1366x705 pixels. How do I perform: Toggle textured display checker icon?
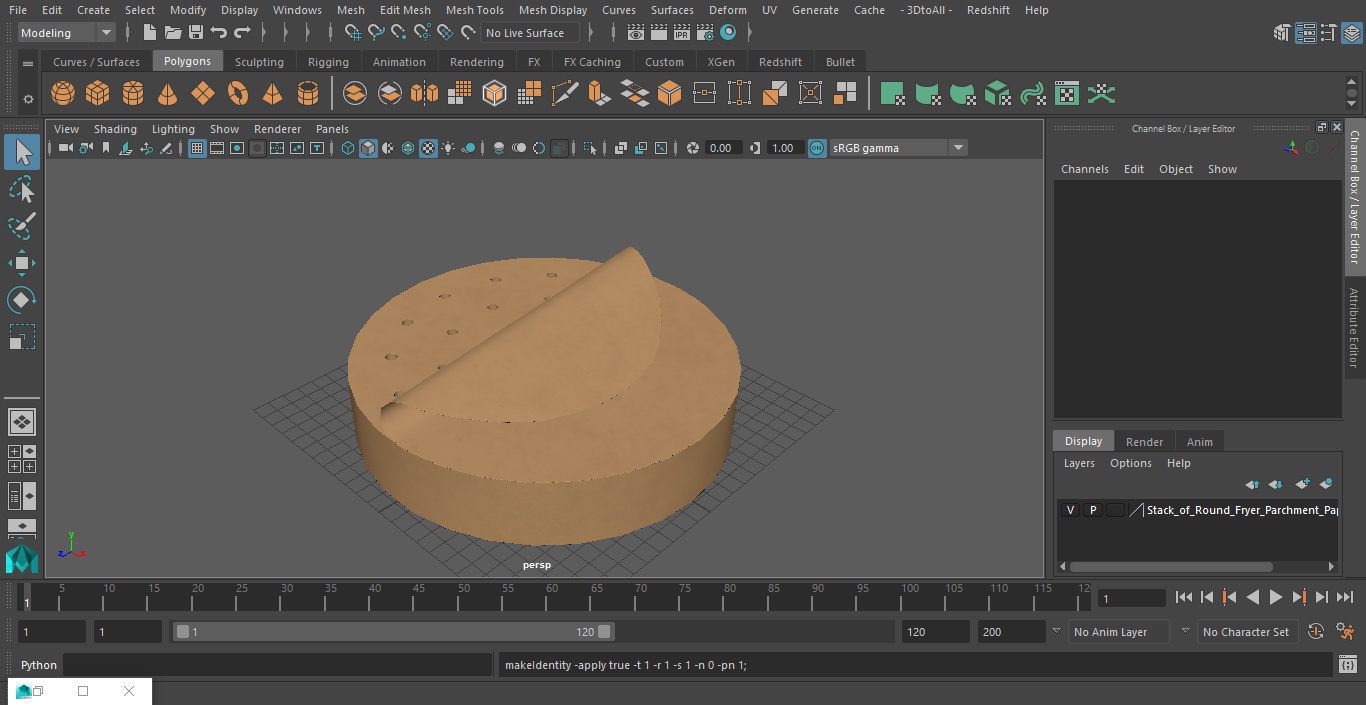click(428, 148)
